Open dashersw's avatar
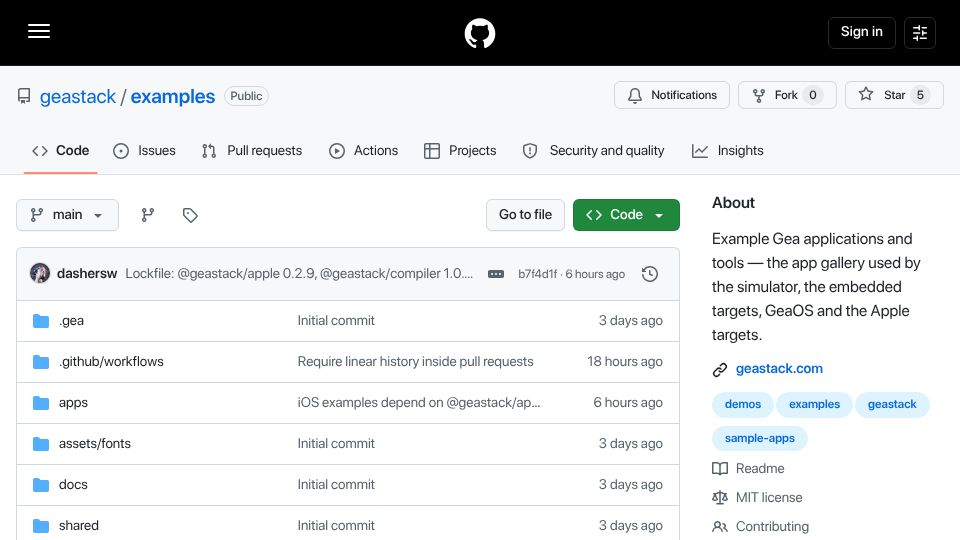The width and height of the screenshot is (960, 540). coord(40,273)
